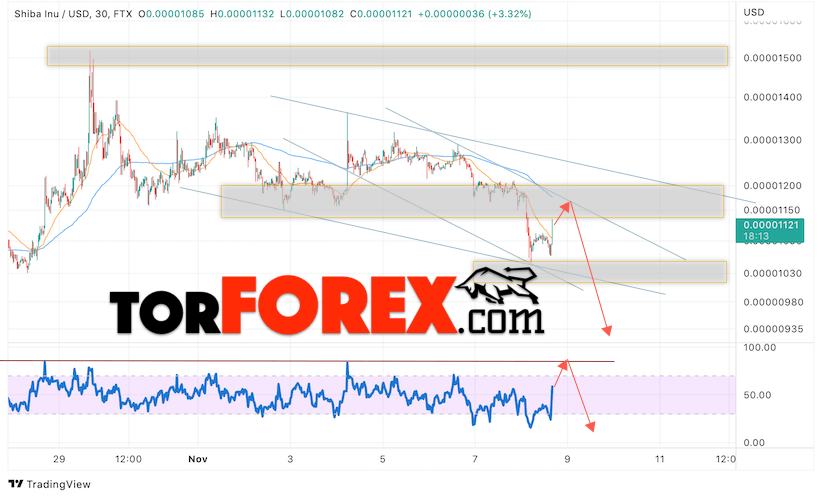Click the 0.00000935 price axis label

click(x=773, y=329)
